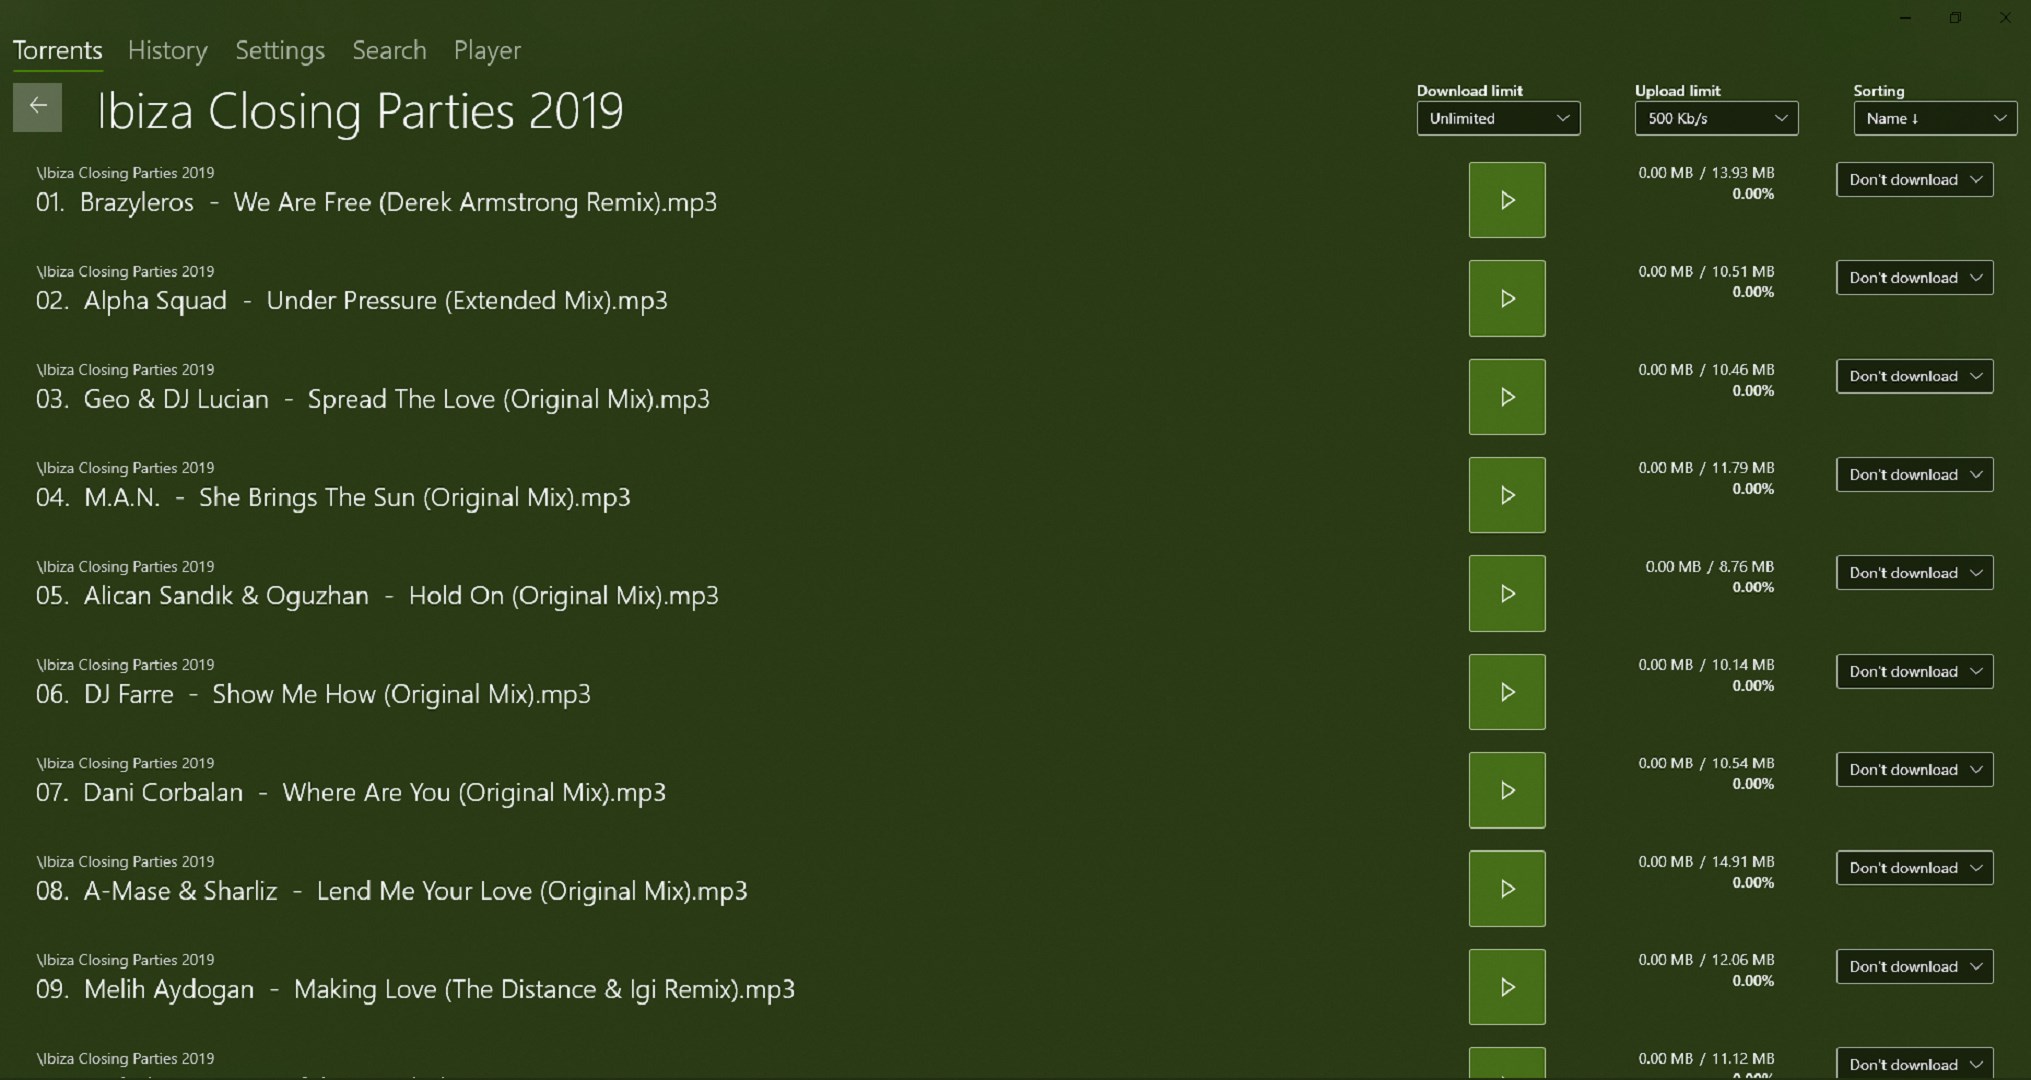Play track 06 DJ Farre Show Me How
This screenshot has width=2031, height=1080.
click(1506, 692)
